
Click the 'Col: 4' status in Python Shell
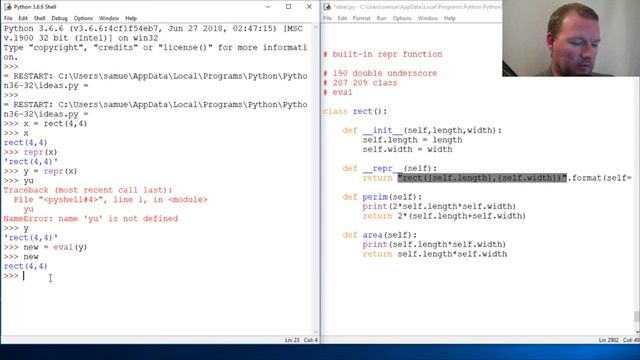click(x=311, y=340)
